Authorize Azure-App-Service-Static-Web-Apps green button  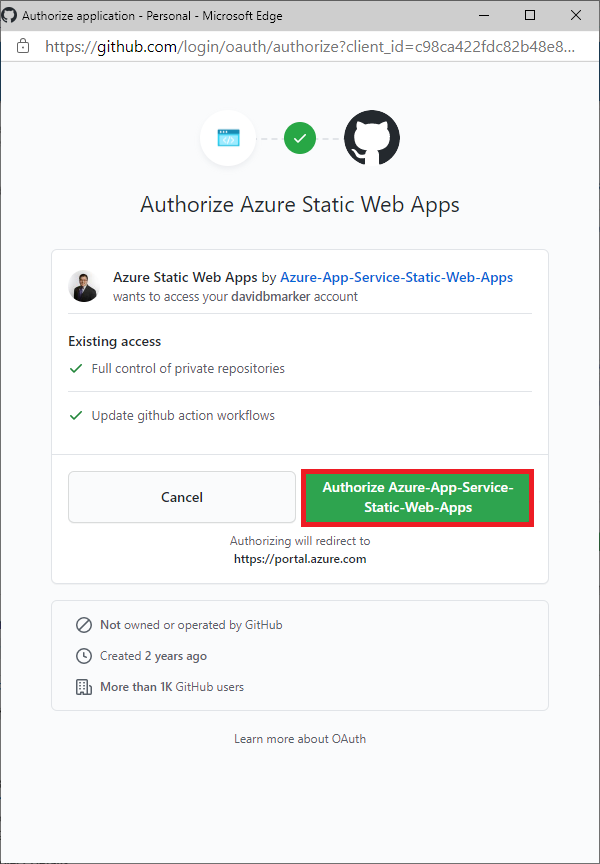(418, 498)
